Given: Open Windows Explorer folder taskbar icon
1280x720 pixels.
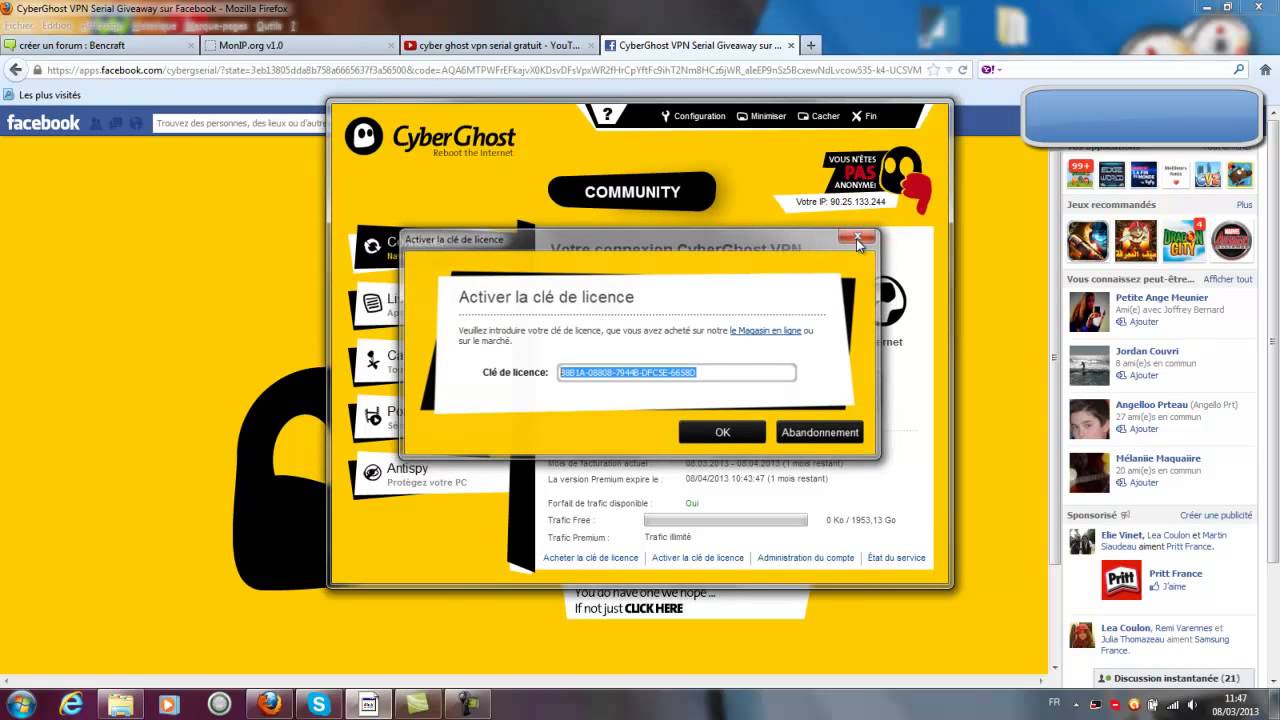Looking at the screenshot, I should pos(120,704).
